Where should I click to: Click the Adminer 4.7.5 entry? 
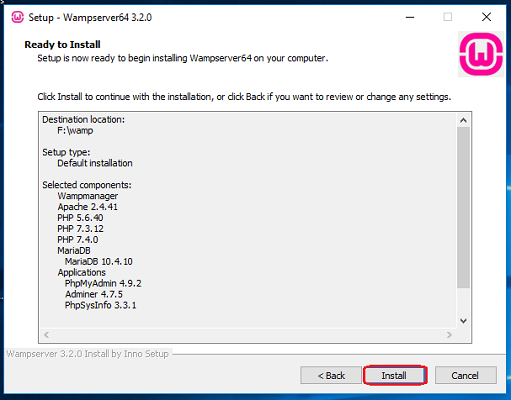[x=94, y=294]
